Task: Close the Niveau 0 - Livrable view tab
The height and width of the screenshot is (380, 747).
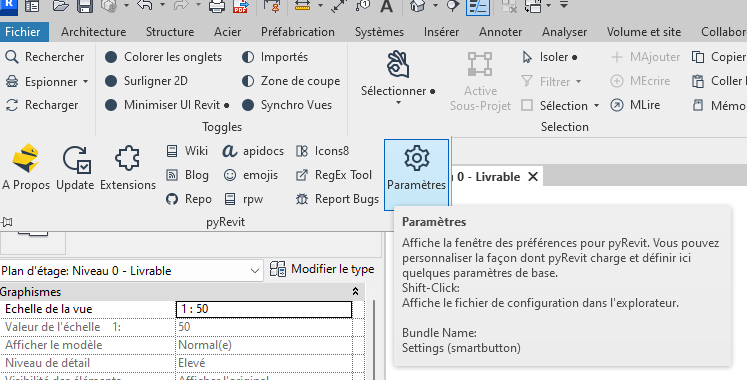Action: pos(533,177)
